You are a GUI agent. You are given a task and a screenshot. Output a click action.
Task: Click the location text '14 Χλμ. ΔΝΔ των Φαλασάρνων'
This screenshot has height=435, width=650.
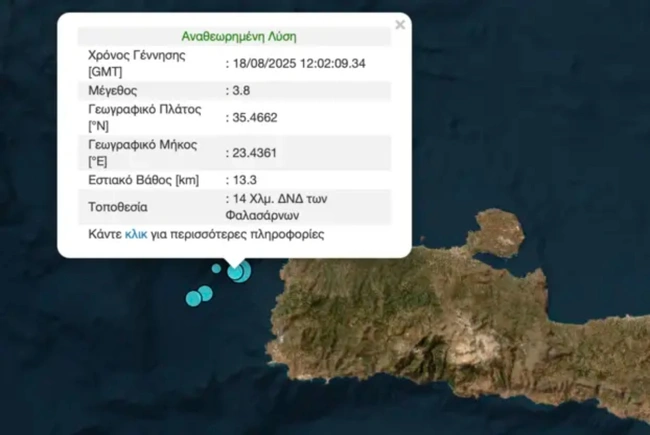(x=276, y=207)
